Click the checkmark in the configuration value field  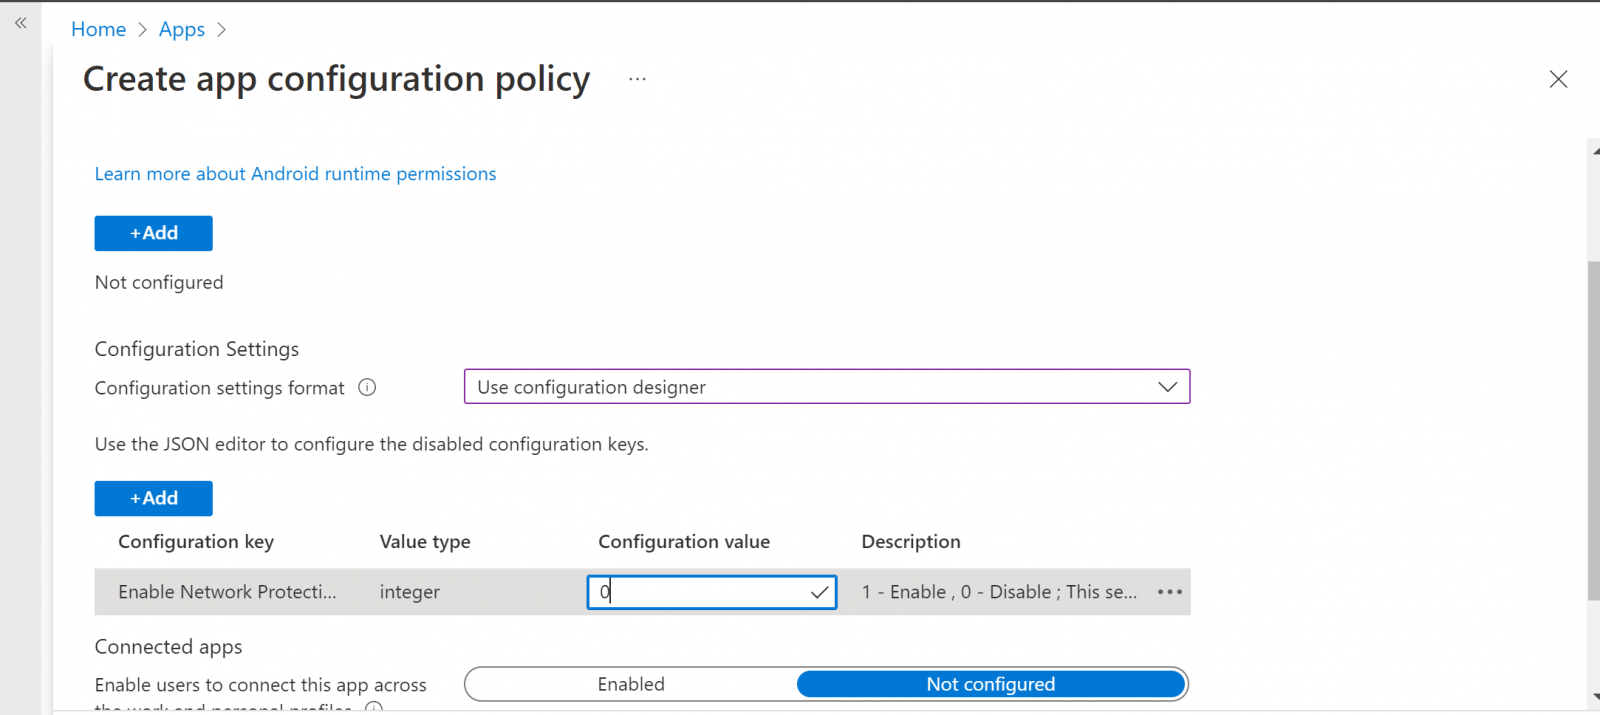coord(819,592)
